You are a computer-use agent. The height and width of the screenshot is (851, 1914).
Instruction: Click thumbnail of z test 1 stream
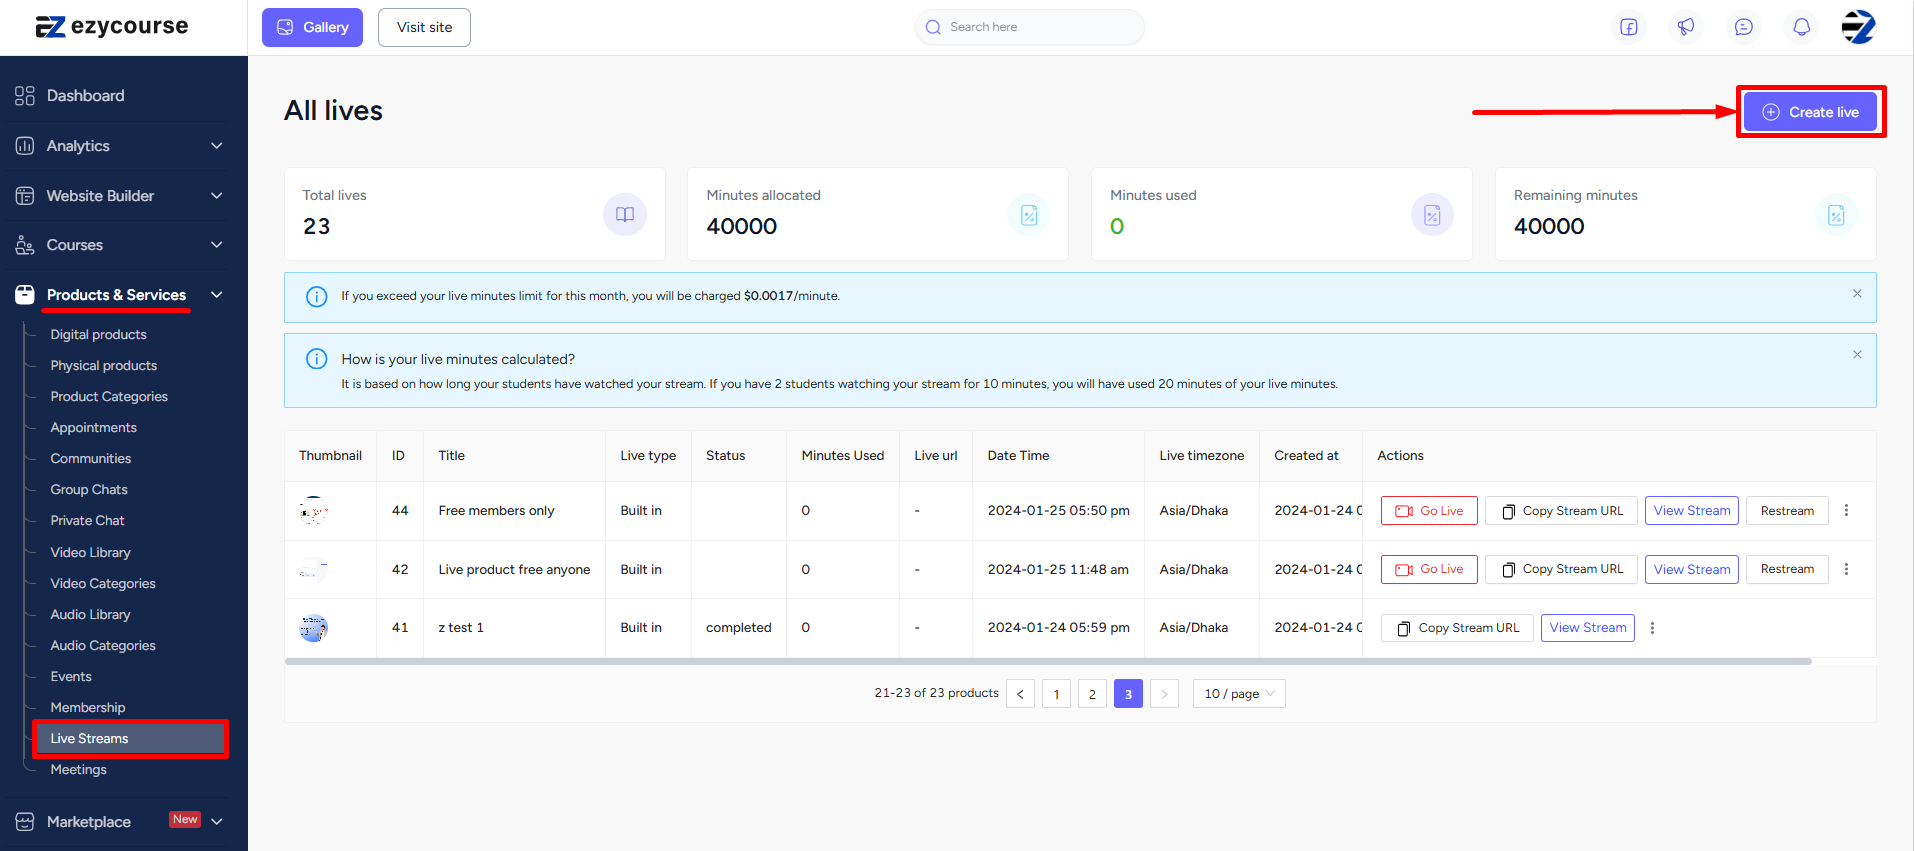[x=313, y=628]
